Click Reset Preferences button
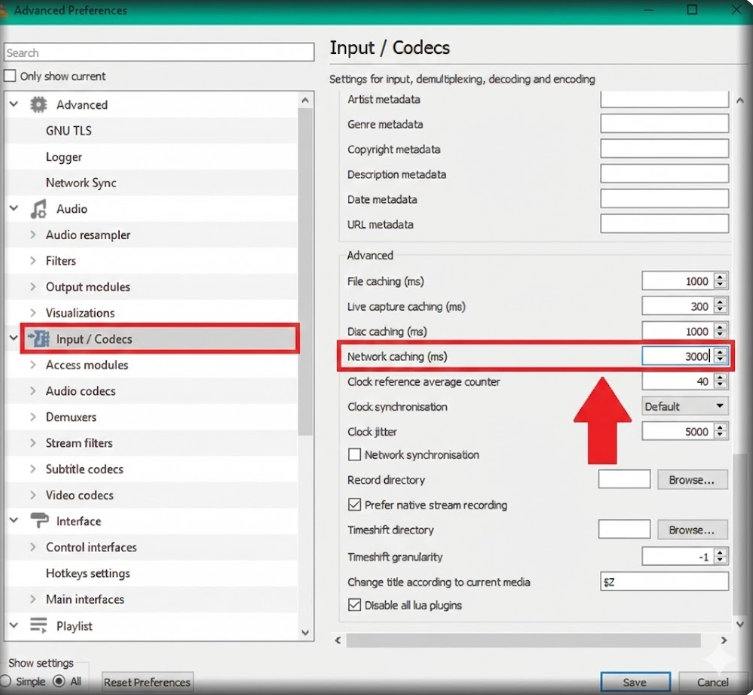Screen dimensions: 753x695 click(x=147, y=682)
